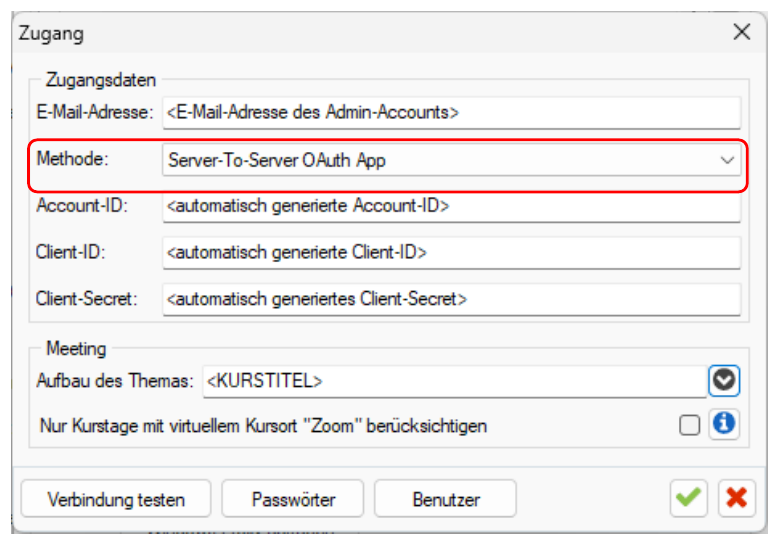Open the info icon next to the Zoom checkbox
The width and height of the screenshot is (777, 543).
[724, 424]
